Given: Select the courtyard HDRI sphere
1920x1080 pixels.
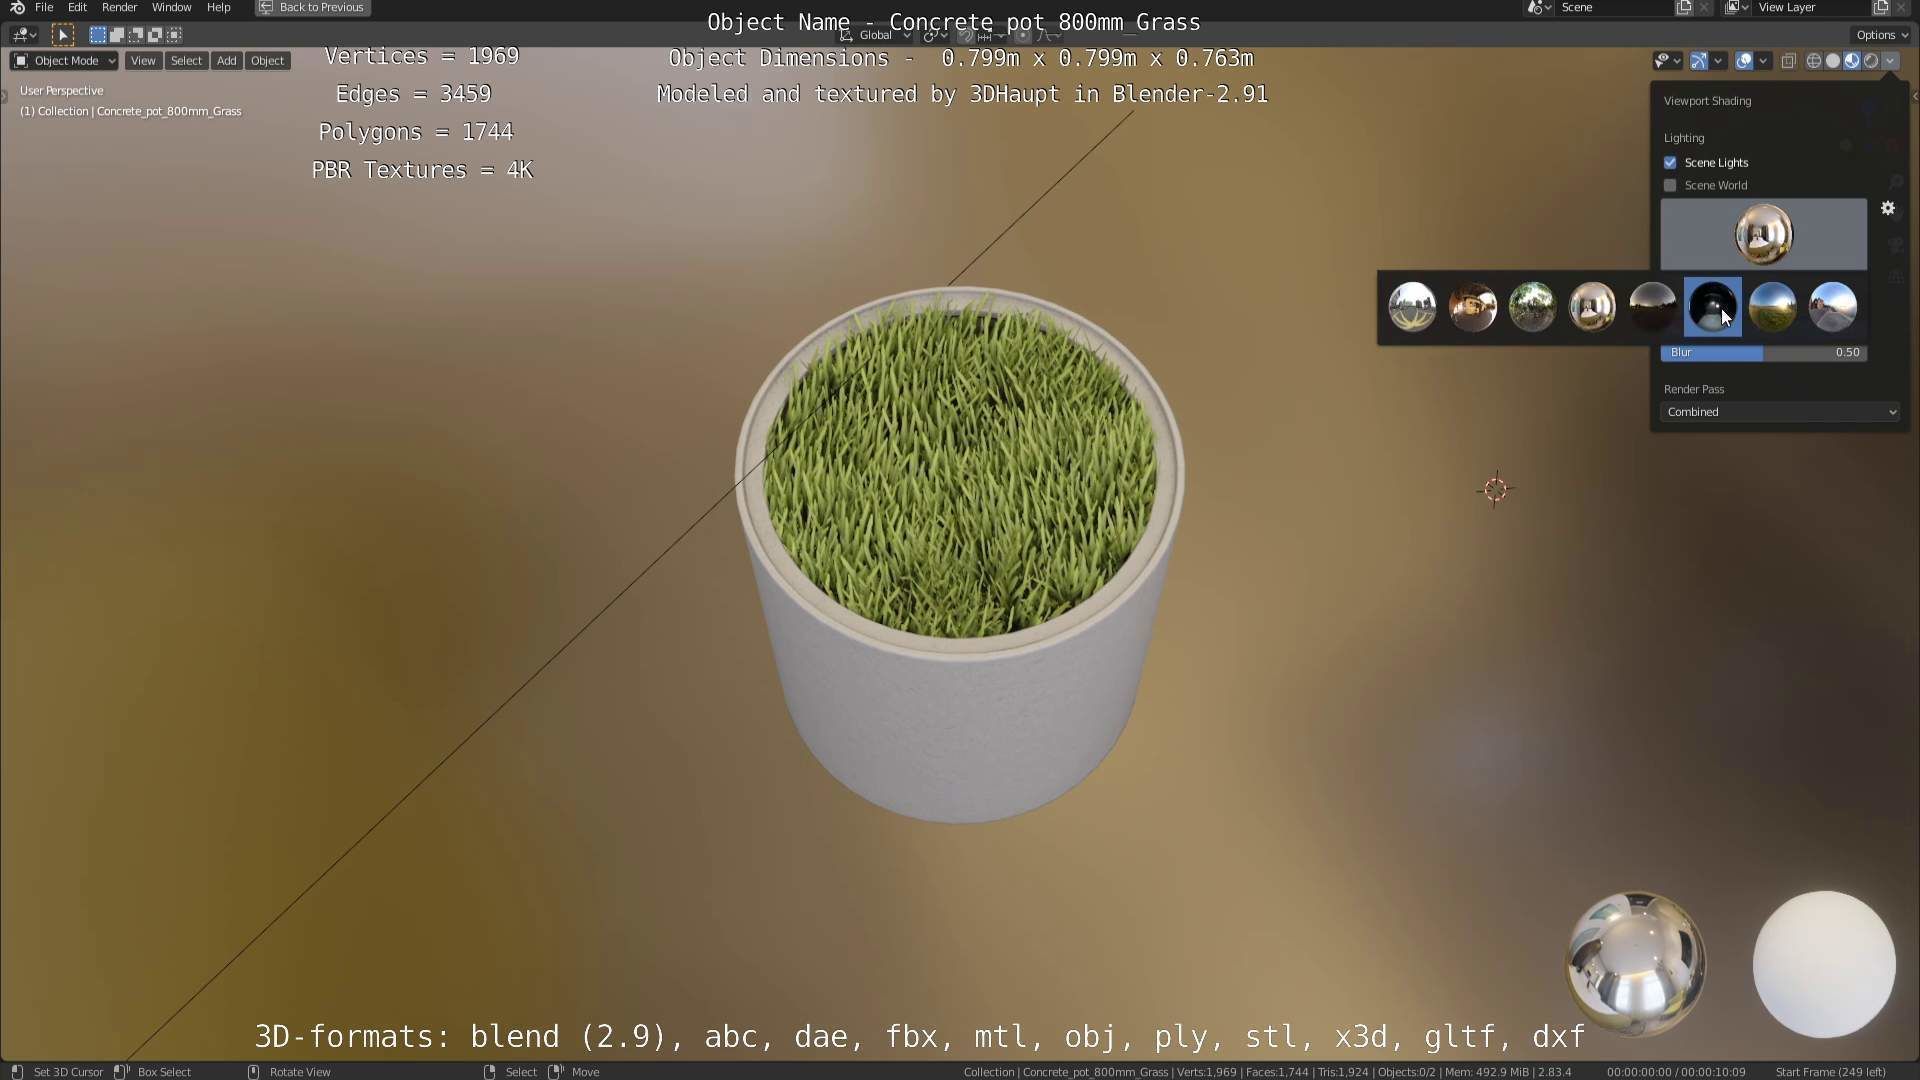Looking at the screenshot, I should (1472, 307).
